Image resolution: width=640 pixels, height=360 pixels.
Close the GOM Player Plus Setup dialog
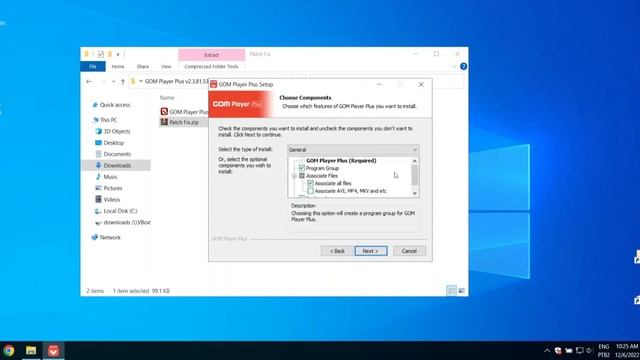click(x=421, y=84)
